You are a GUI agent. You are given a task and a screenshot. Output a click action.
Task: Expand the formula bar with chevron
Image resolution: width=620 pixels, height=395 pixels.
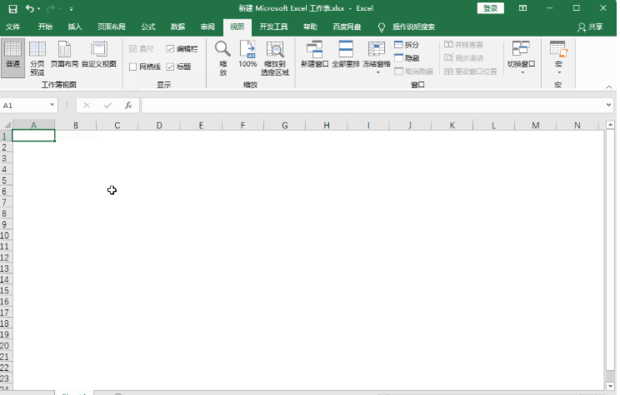(609, 105)
